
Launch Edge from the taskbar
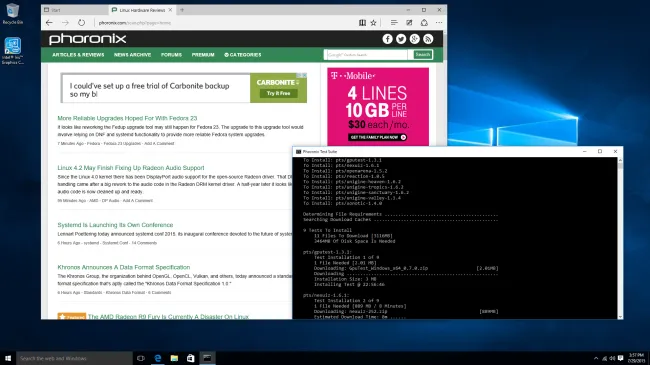(158, 358)
